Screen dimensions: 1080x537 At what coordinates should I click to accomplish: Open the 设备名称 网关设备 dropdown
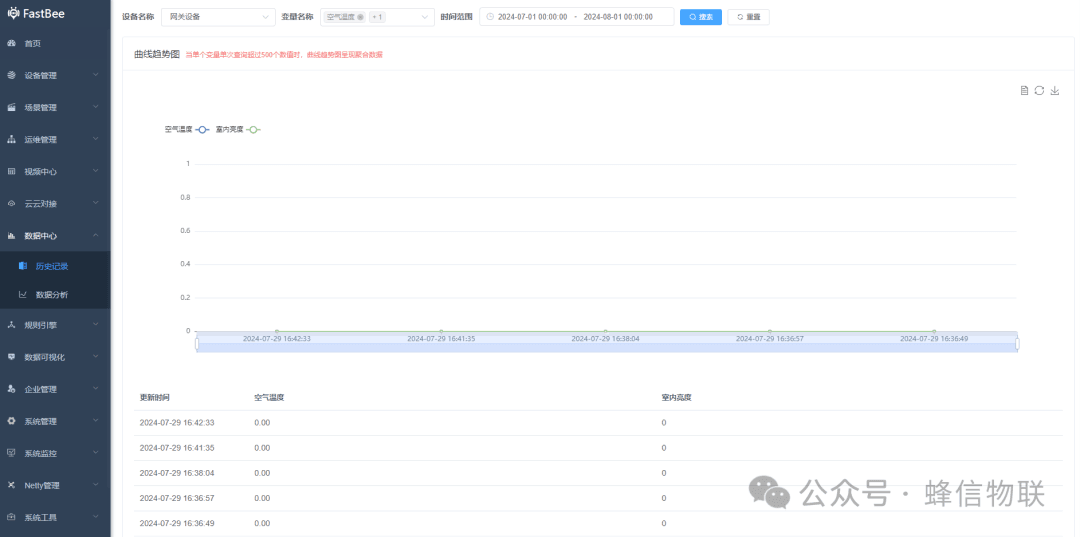pyautogui.click(x=218, y=17)
